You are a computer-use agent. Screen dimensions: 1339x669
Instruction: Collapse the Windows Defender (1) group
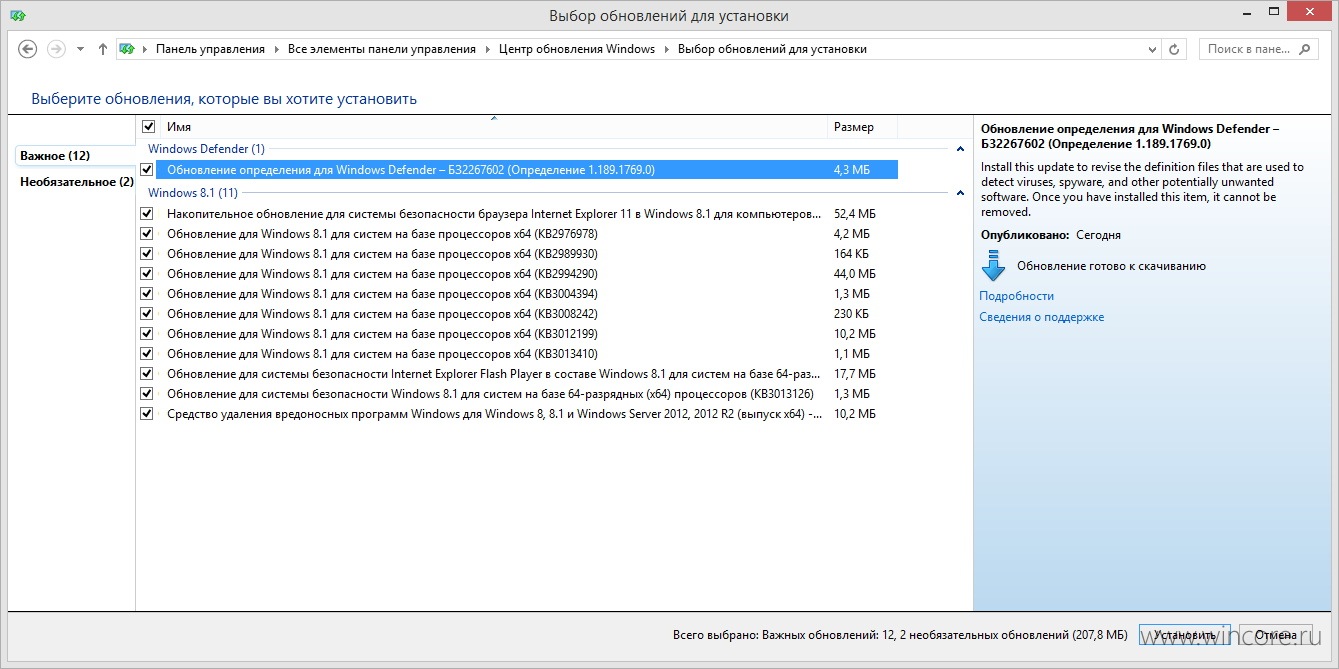pyautogui.click(x=960, y=149)
